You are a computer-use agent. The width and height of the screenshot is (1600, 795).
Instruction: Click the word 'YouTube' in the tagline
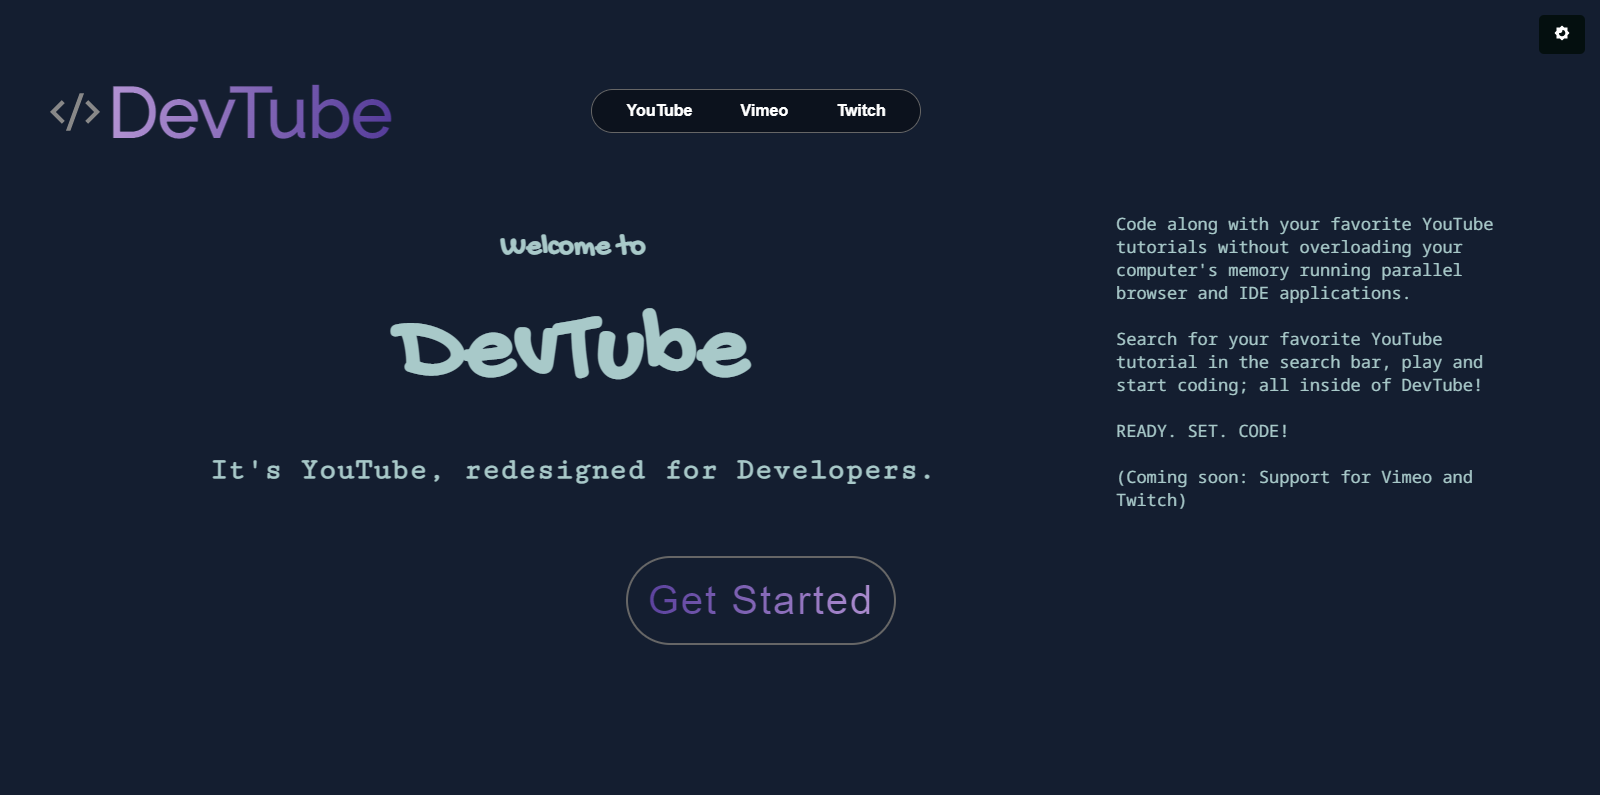coord(364,470)
